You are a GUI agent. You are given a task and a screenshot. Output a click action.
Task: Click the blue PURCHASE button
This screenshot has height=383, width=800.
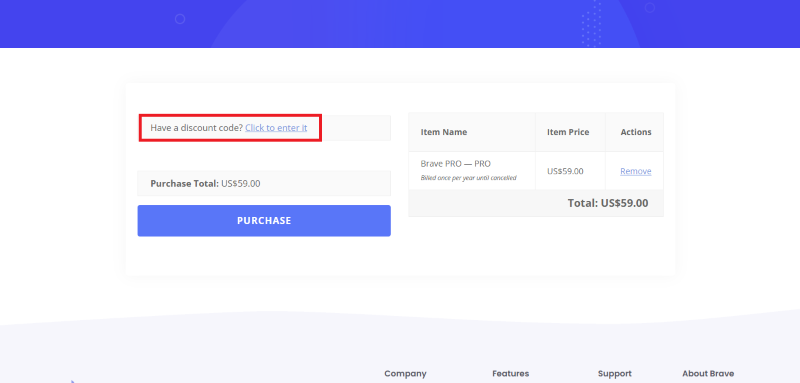264,221
